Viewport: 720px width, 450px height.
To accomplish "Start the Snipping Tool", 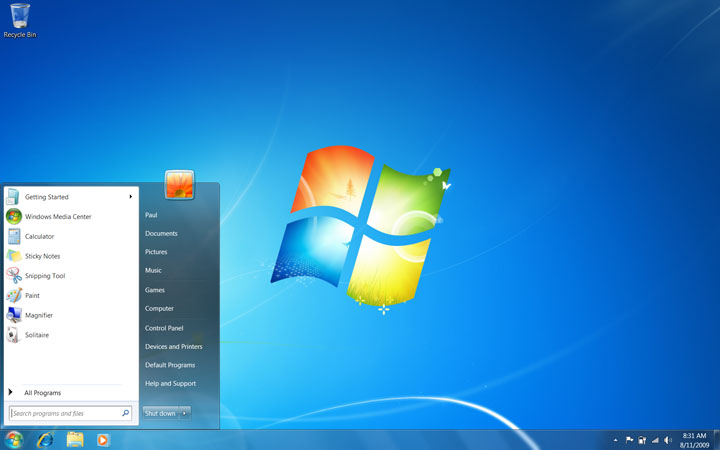I will tap(44, 276).
